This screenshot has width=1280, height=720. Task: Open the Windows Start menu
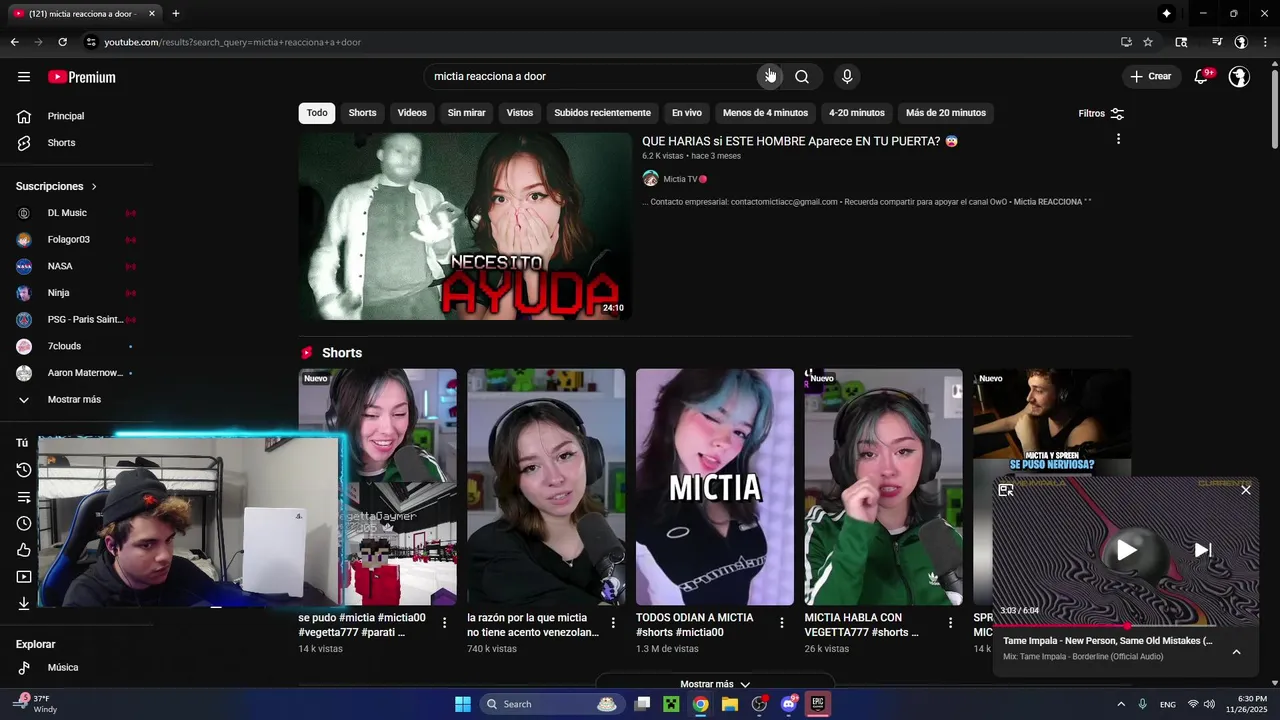[463, 704]
